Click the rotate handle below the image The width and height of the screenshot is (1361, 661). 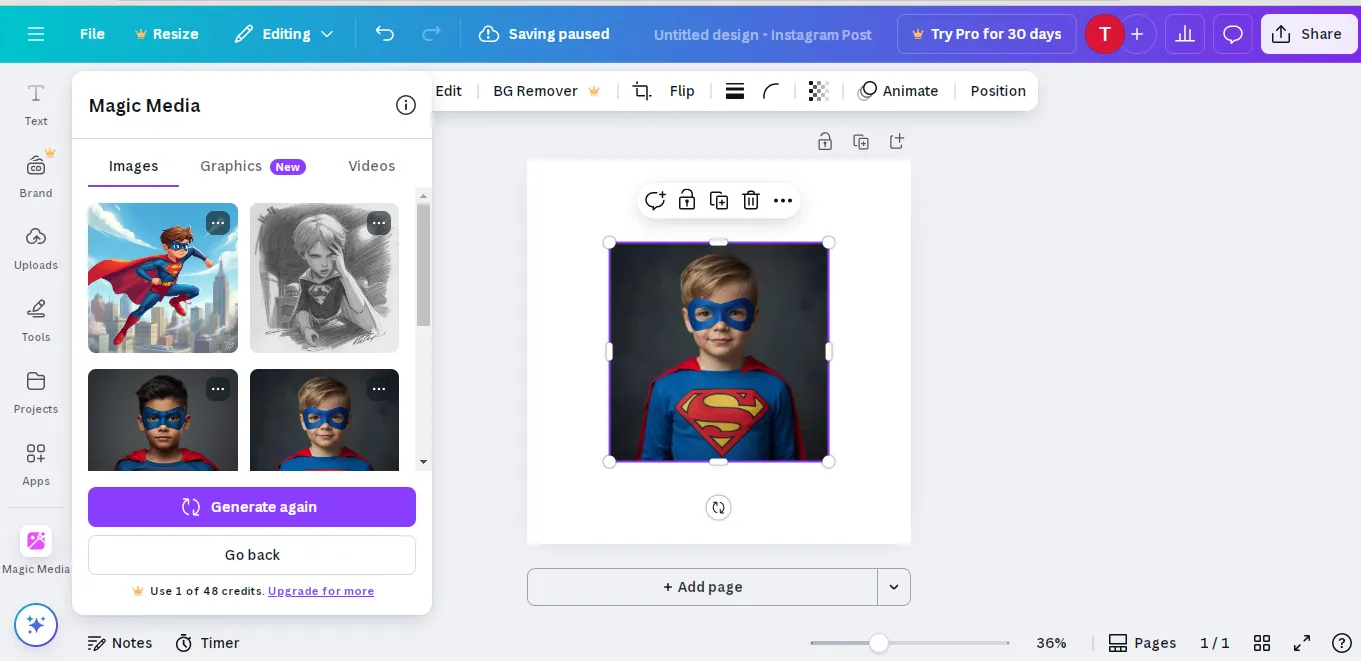point(718,508)
